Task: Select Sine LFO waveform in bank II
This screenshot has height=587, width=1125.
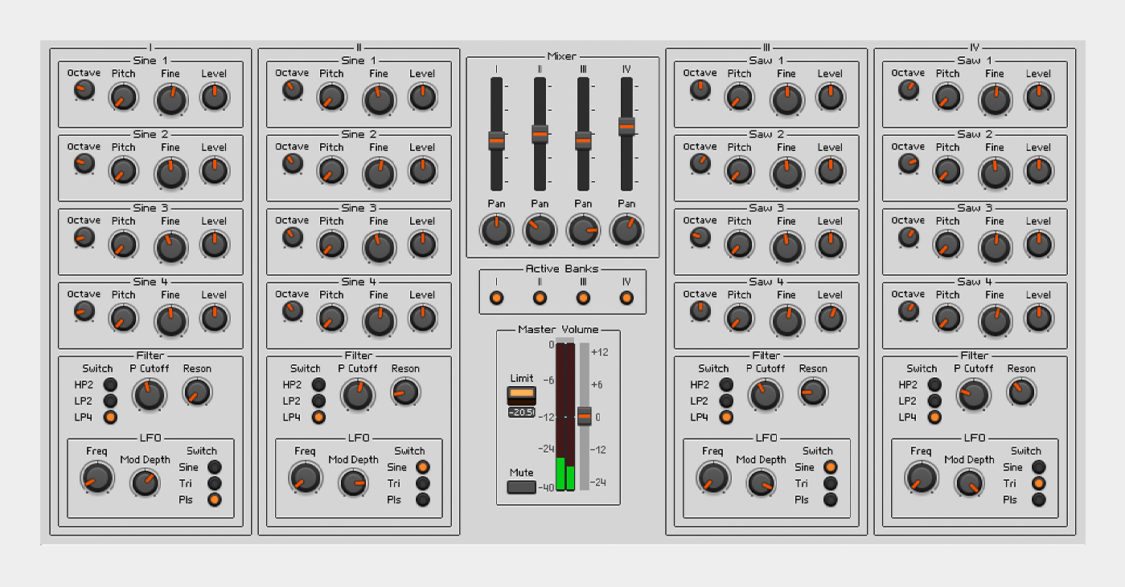Action: pos(425,465)
